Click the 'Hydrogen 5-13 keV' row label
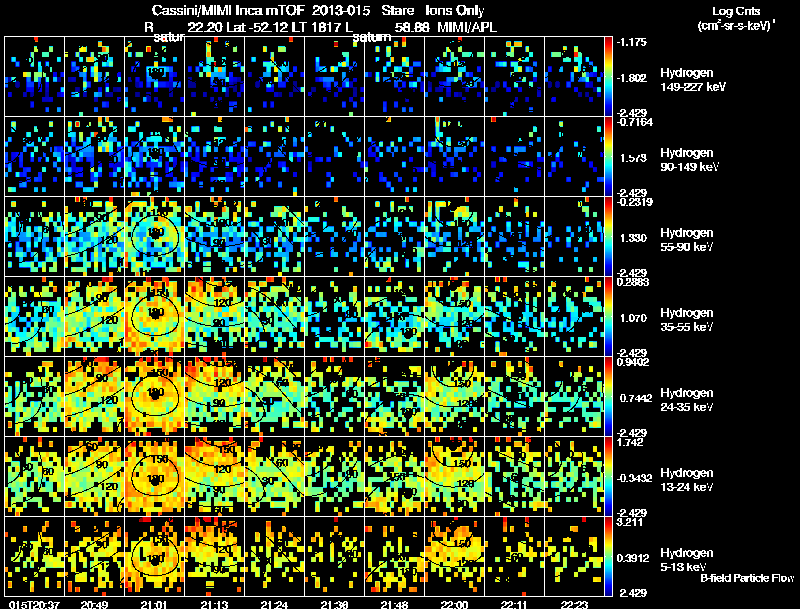Image resolution: width=800 pixels, height=609 pixels. (687, 560)
